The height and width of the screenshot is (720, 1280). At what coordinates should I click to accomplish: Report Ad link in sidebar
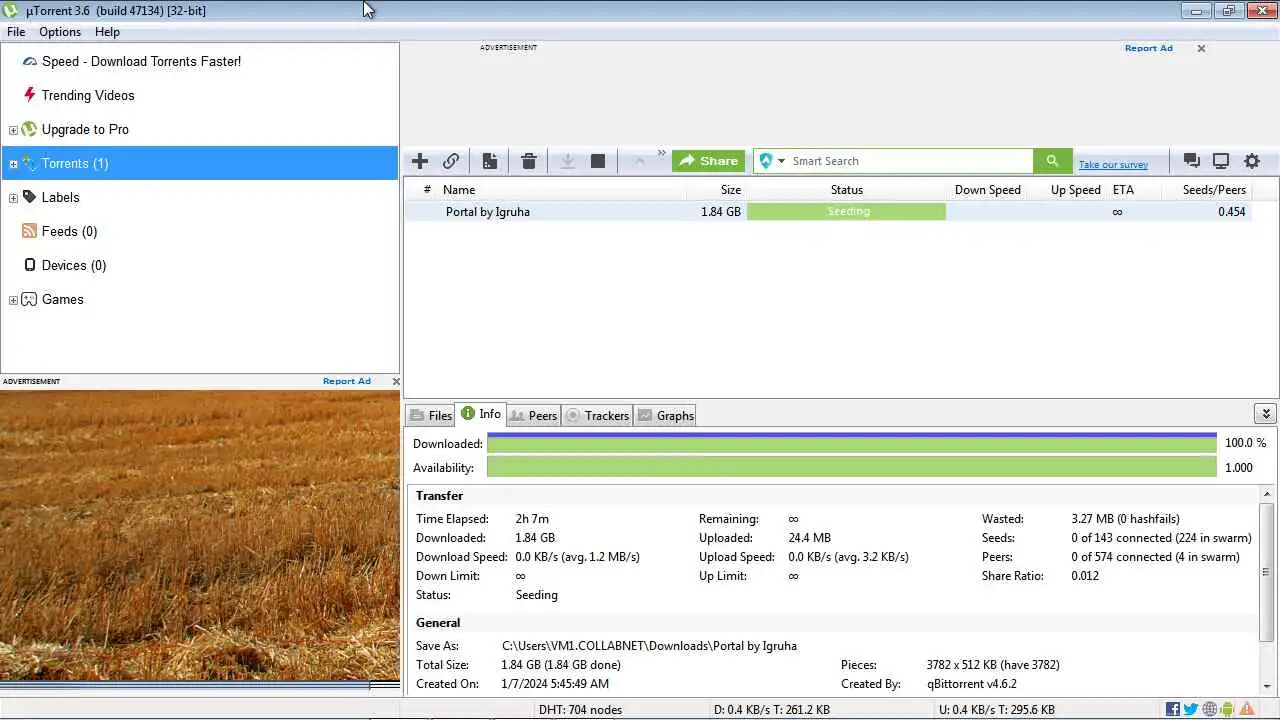(x=346, y=381)
